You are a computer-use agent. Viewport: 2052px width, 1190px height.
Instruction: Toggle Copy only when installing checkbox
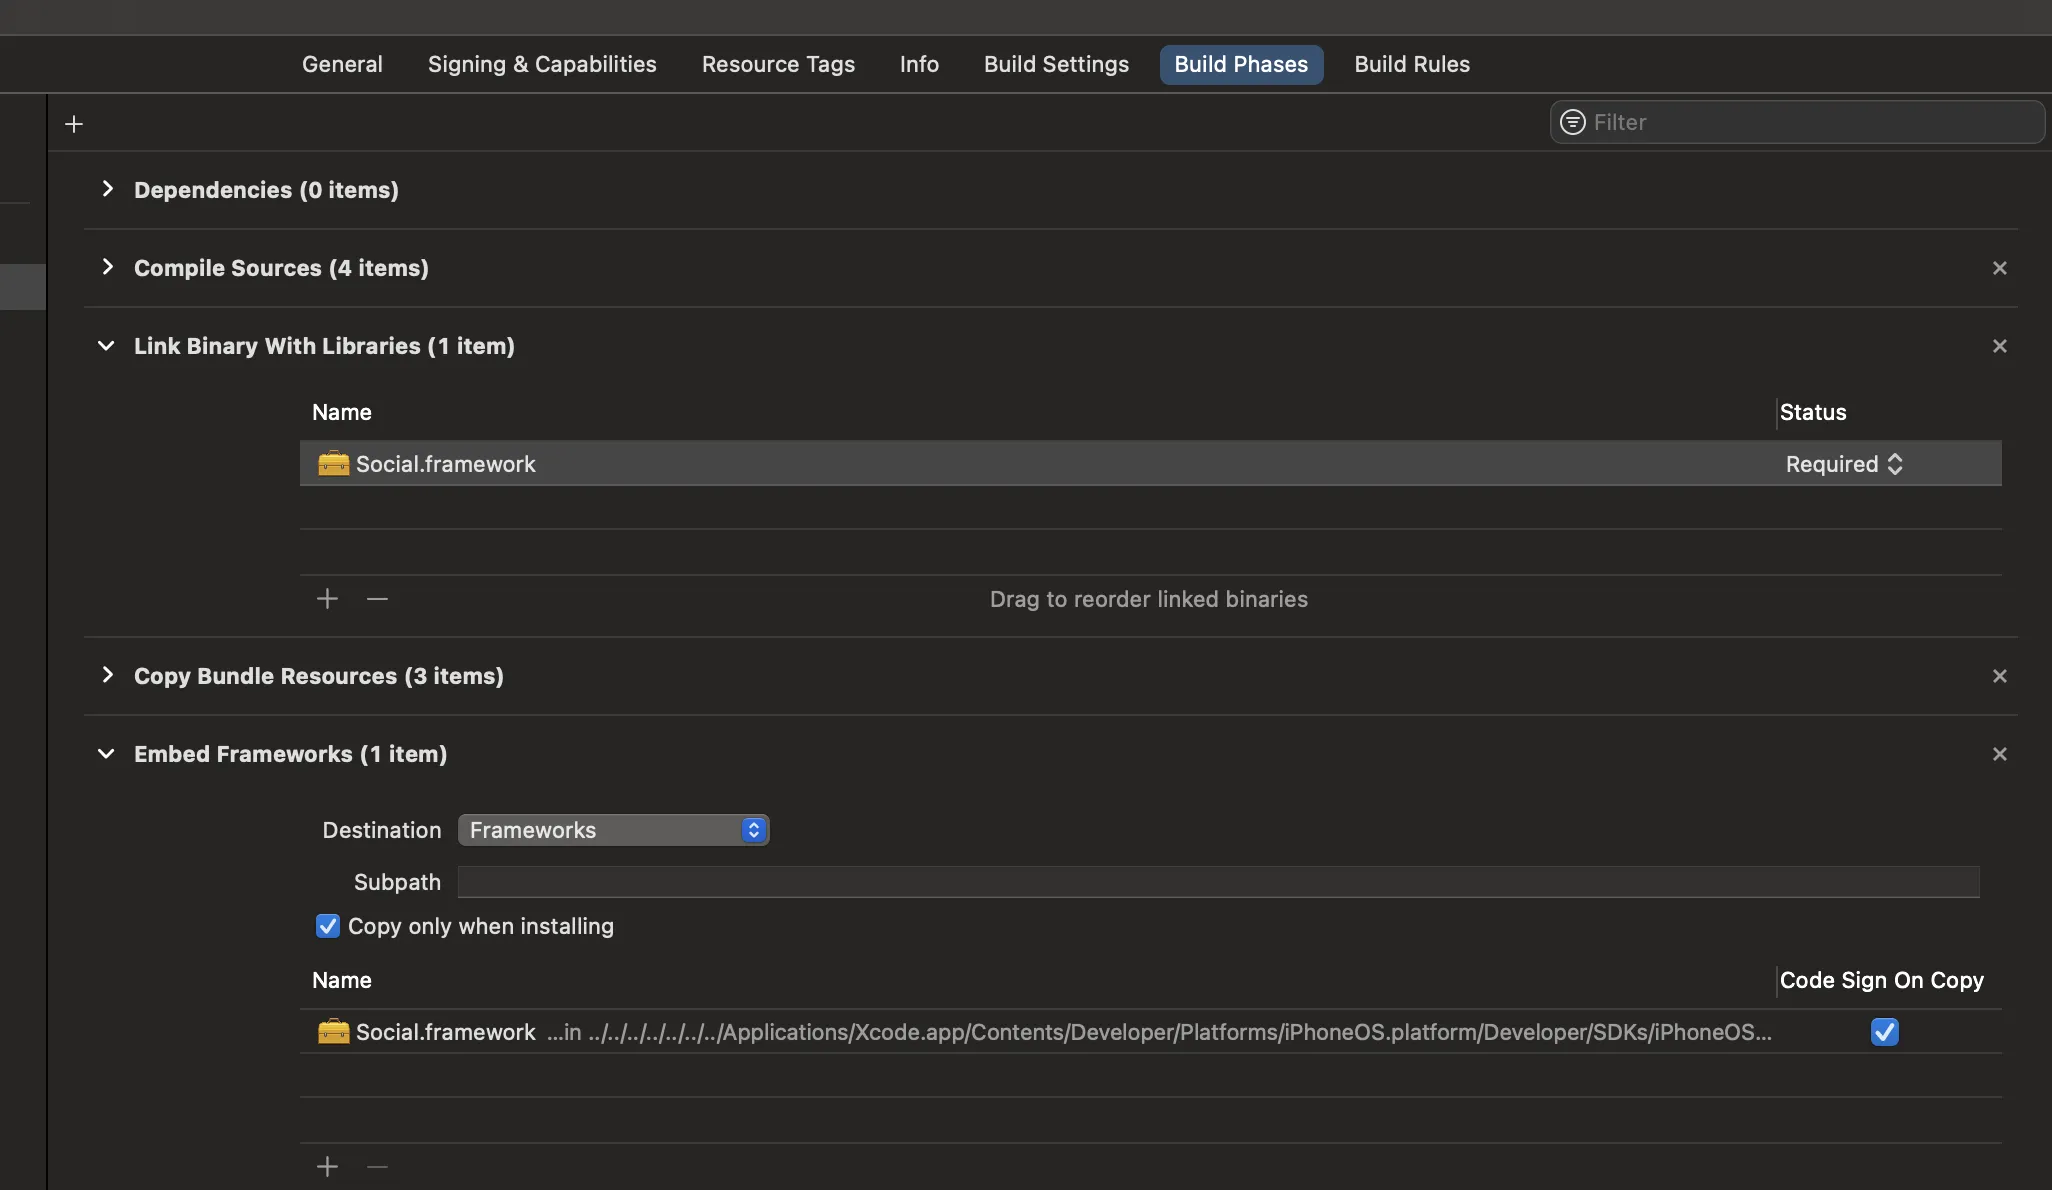click(328, 926)
